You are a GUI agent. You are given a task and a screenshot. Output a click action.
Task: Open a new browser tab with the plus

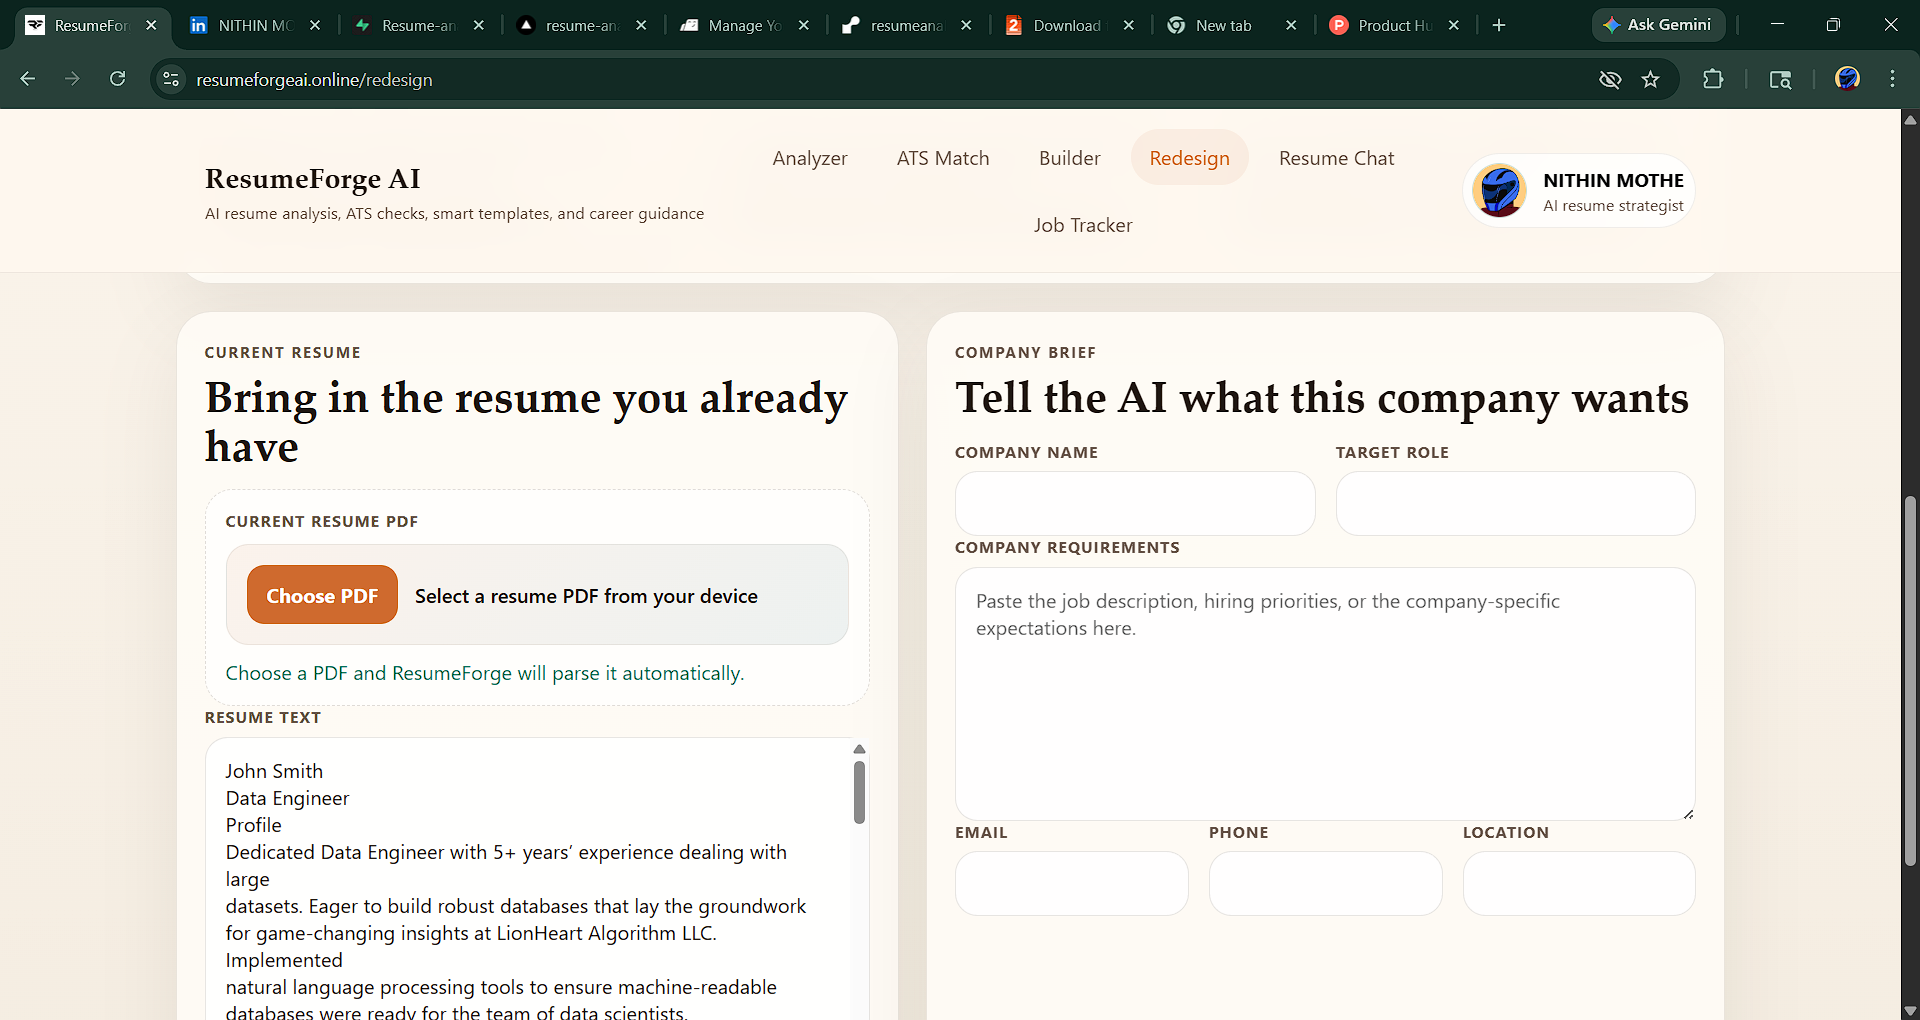[x=1497, y=25]
